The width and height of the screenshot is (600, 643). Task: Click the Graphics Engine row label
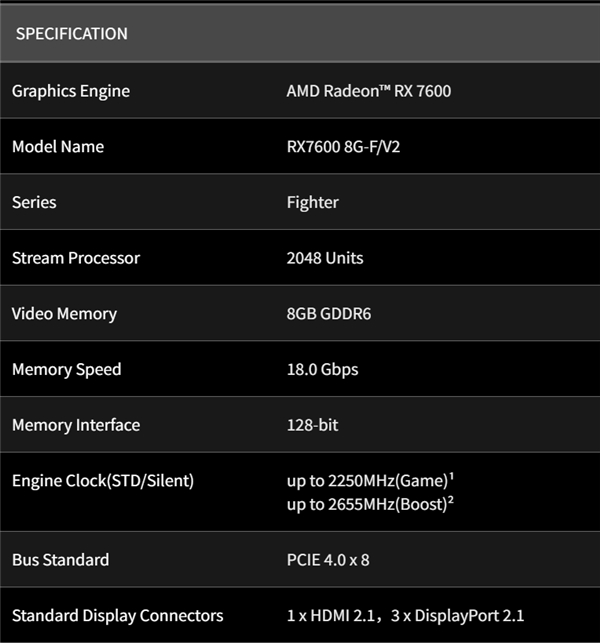tap(71, 91)
